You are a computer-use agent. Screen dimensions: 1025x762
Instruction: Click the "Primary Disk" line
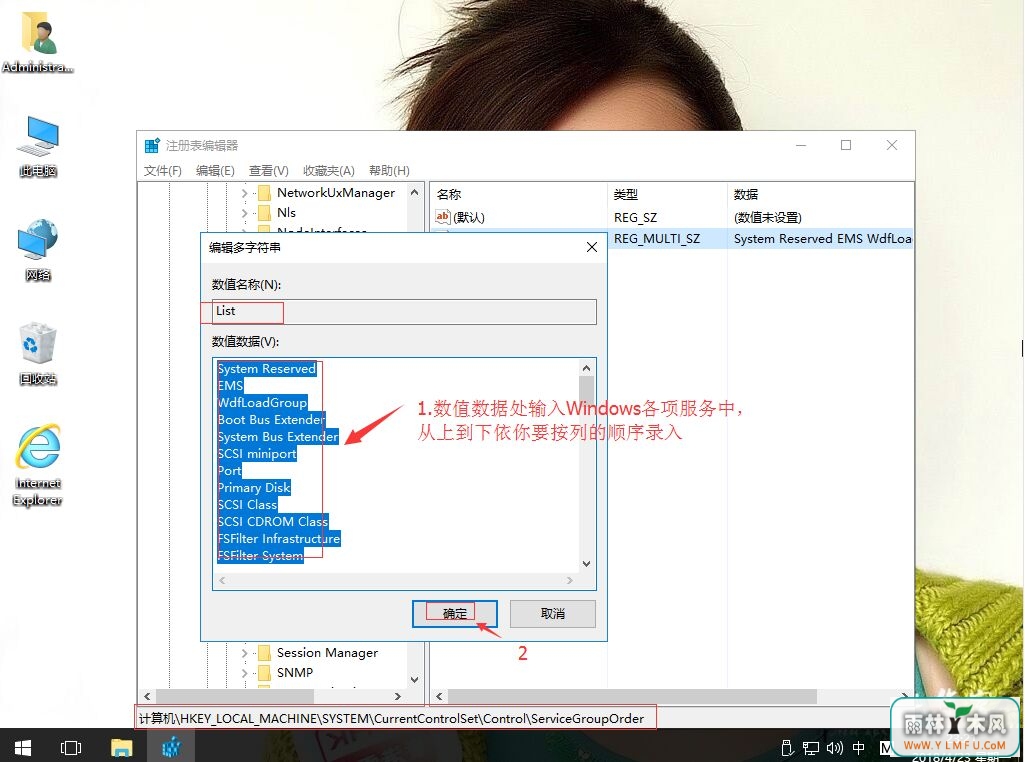254,488
